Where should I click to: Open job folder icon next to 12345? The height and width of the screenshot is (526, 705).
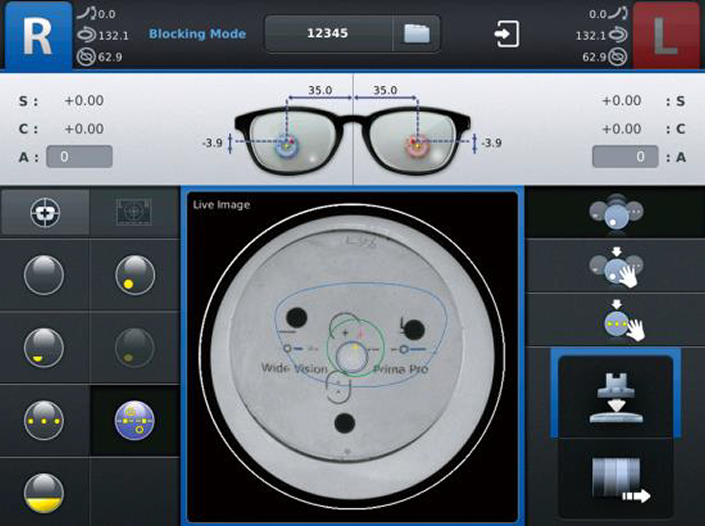tap(416, 34)
